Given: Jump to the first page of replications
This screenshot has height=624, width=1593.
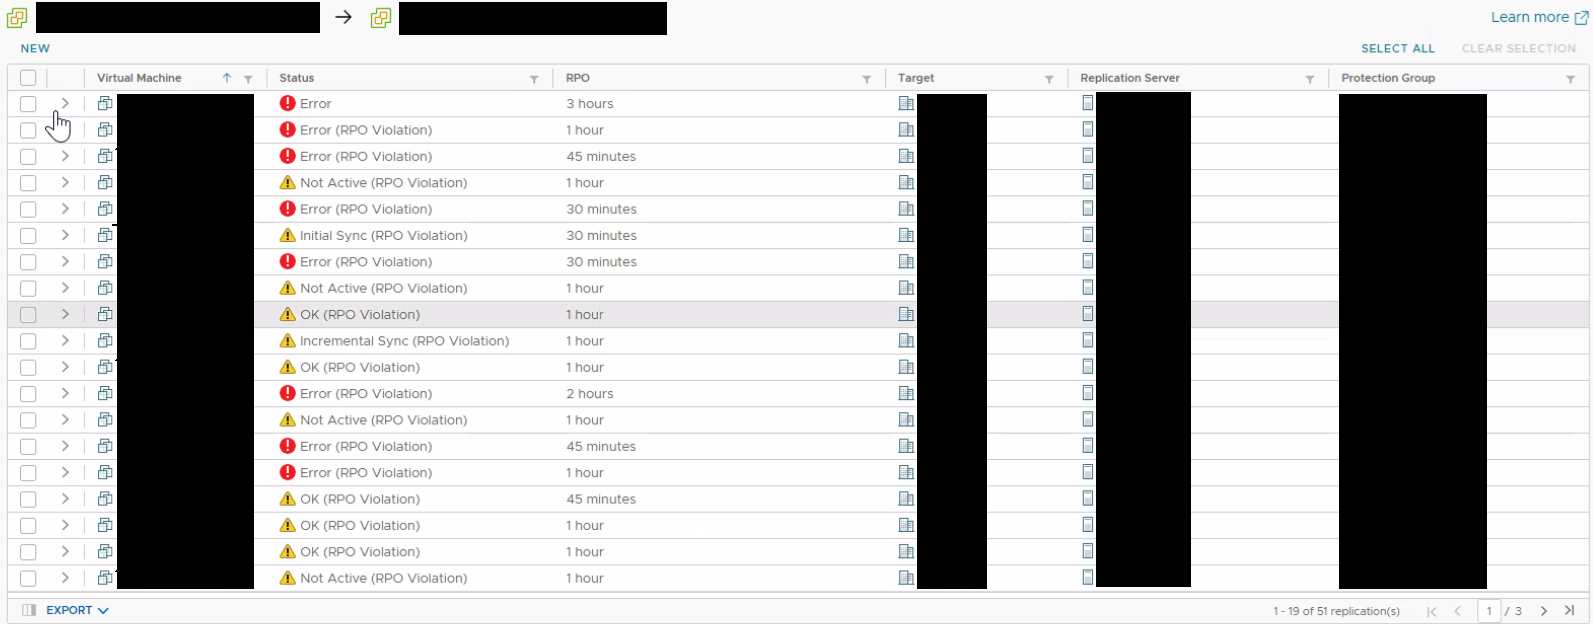Looking at the screenshot, I should pyautogui.click(x=1432, y=611).
